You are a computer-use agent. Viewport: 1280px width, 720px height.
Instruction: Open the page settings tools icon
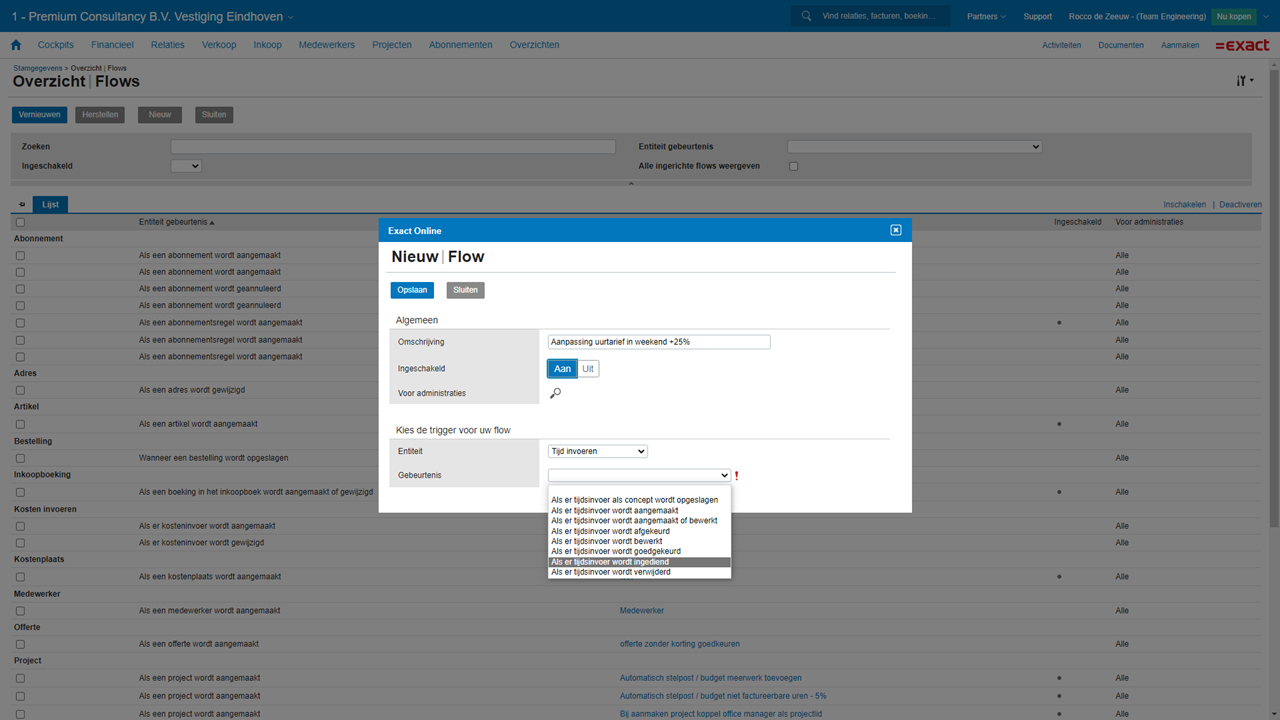[x=1244, y=81]
